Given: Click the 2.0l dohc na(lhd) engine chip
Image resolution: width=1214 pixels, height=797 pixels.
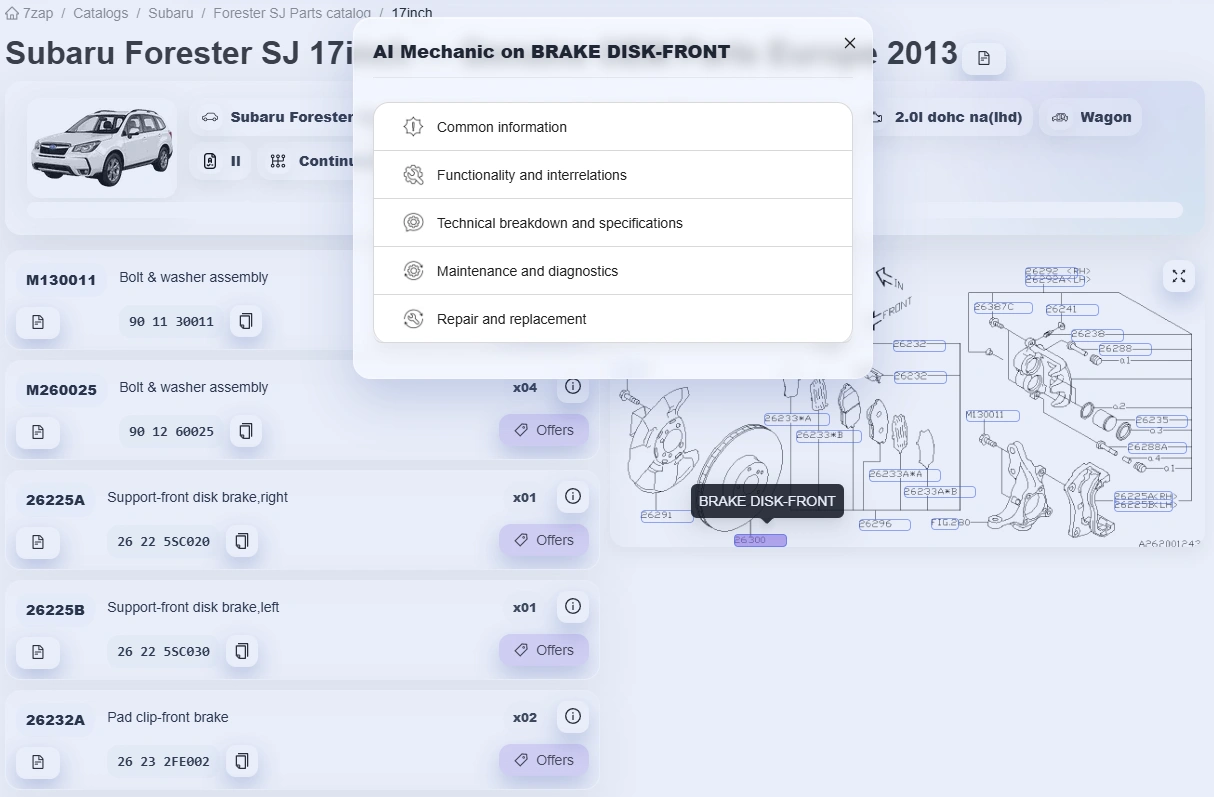Looking at the screenshot, I should 948,117.
